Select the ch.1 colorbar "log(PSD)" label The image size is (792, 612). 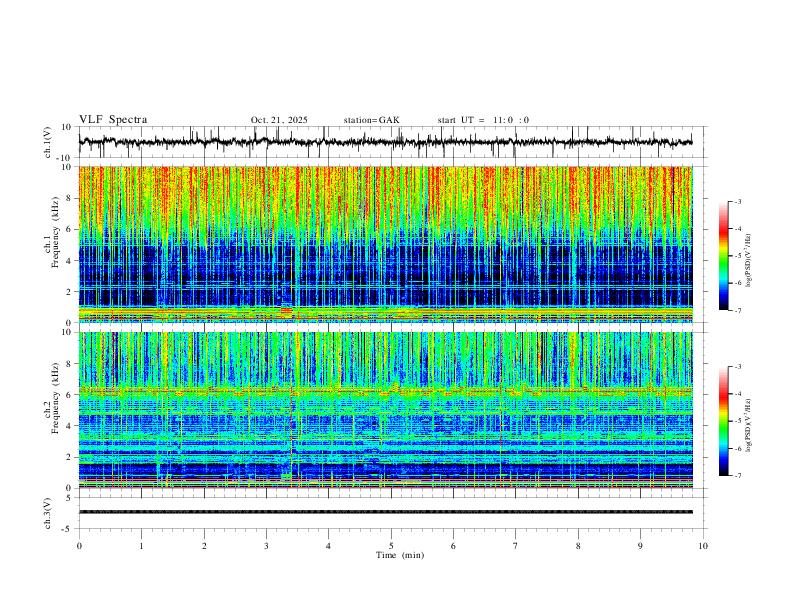click(748, 261)
